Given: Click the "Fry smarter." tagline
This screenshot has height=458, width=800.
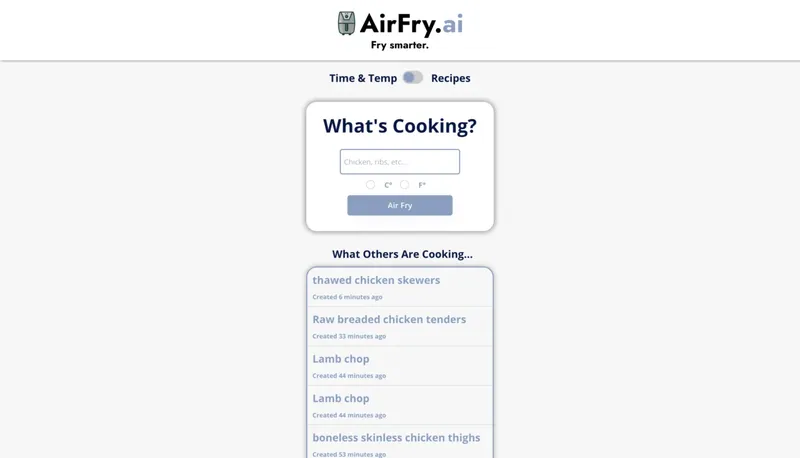Looking at the screenshot, I should [x=400, y=45].
